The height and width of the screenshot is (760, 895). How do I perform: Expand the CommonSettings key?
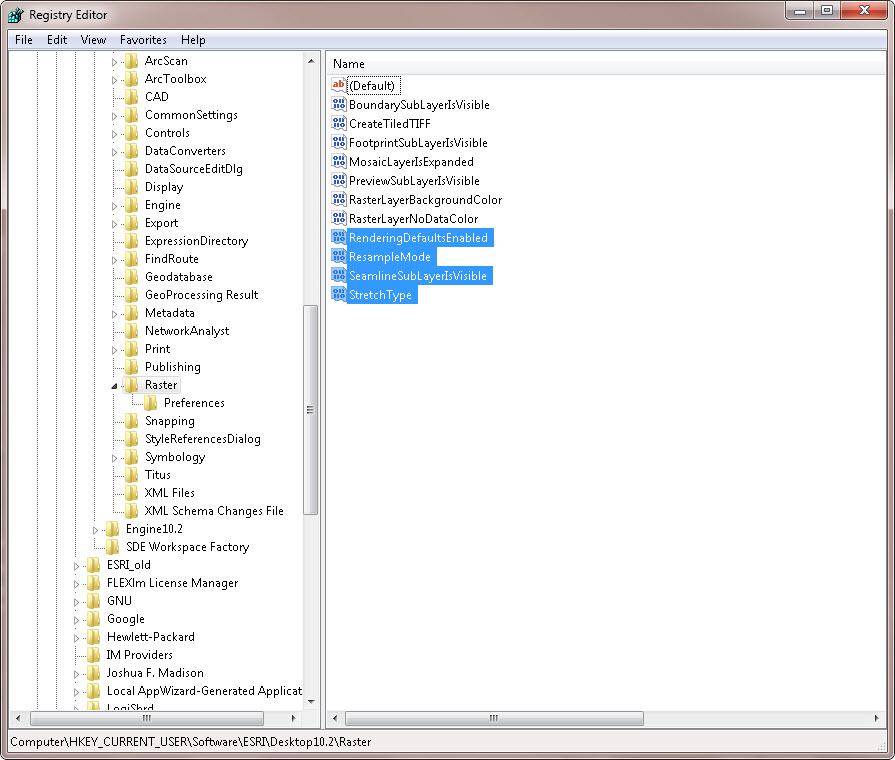114,116
